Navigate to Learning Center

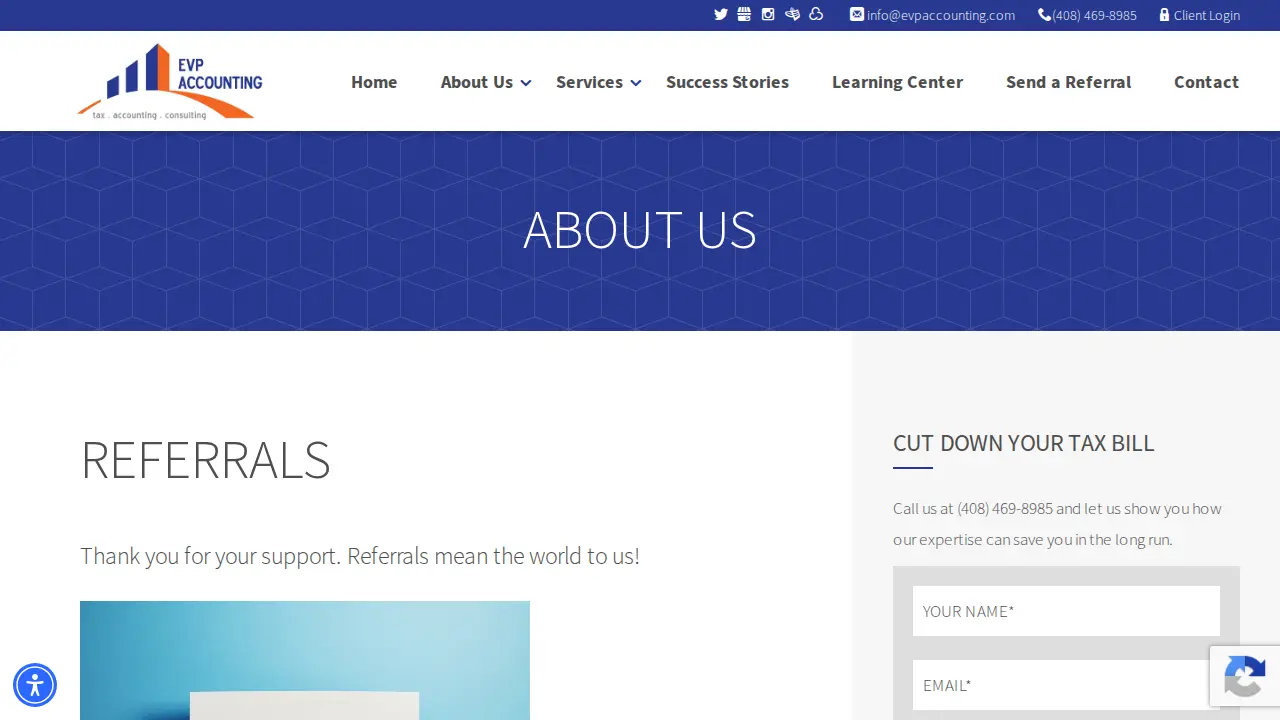coord(897,82)
